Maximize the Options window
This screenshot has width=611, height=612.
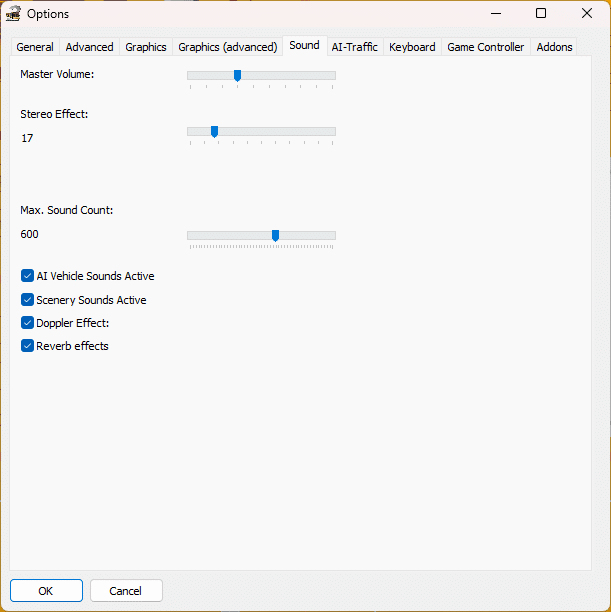541,14
